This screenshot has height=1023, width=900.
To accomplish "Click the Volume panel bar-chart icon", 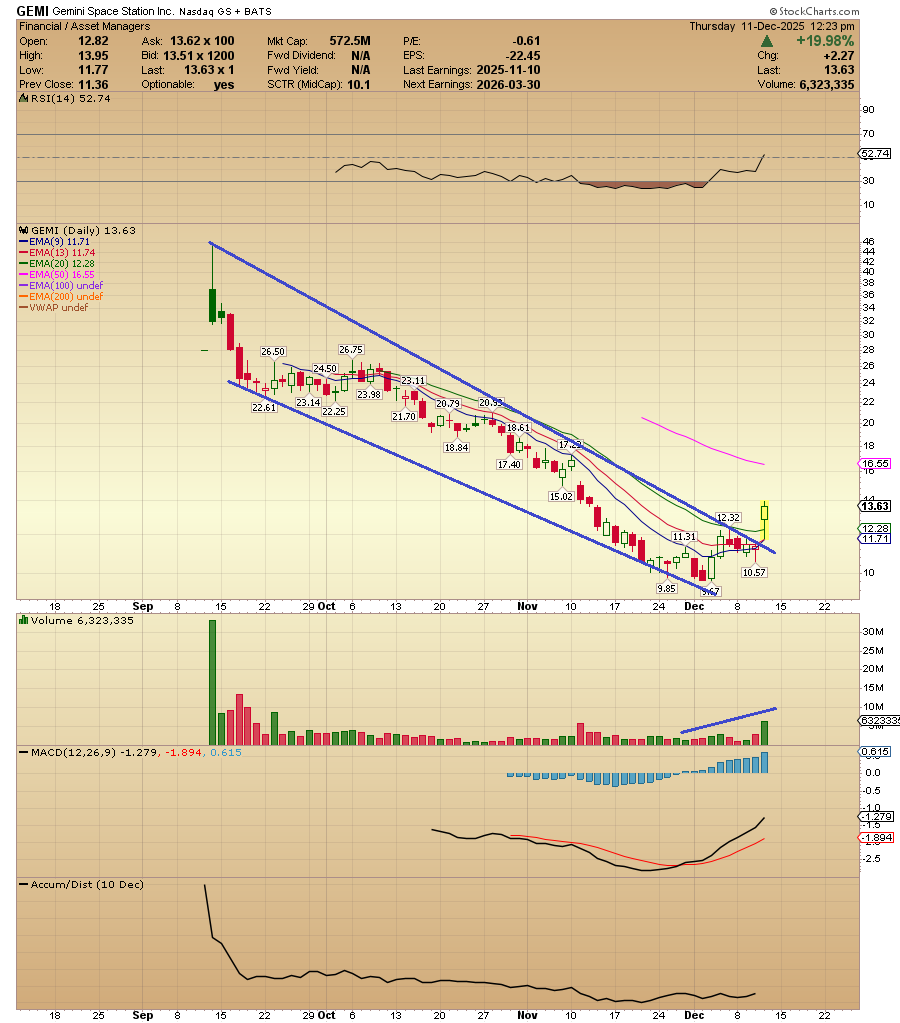I will click(23, 620).
